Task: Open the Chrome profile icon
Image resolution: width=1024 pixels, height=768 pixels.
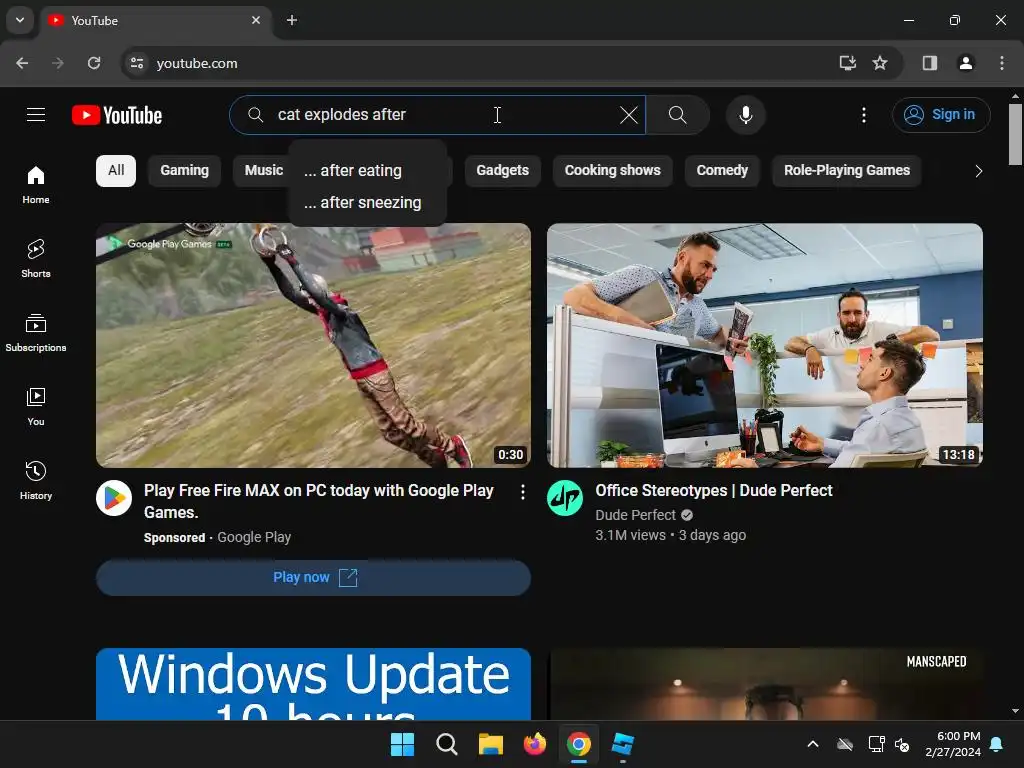Action: 965,63
